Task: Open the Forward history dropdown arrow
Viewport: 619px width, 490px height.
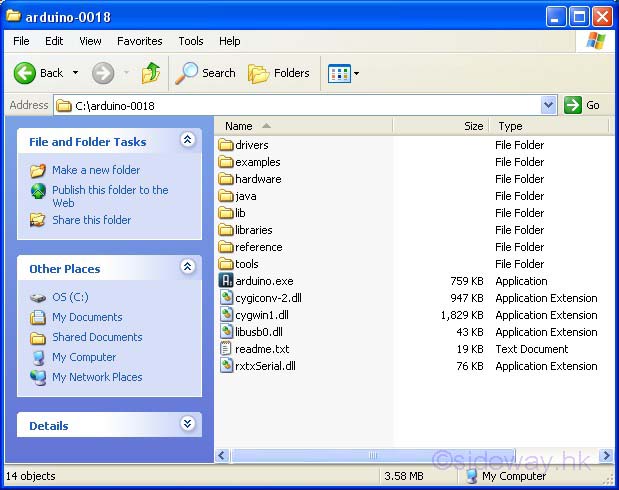Action: coord(126,73)
